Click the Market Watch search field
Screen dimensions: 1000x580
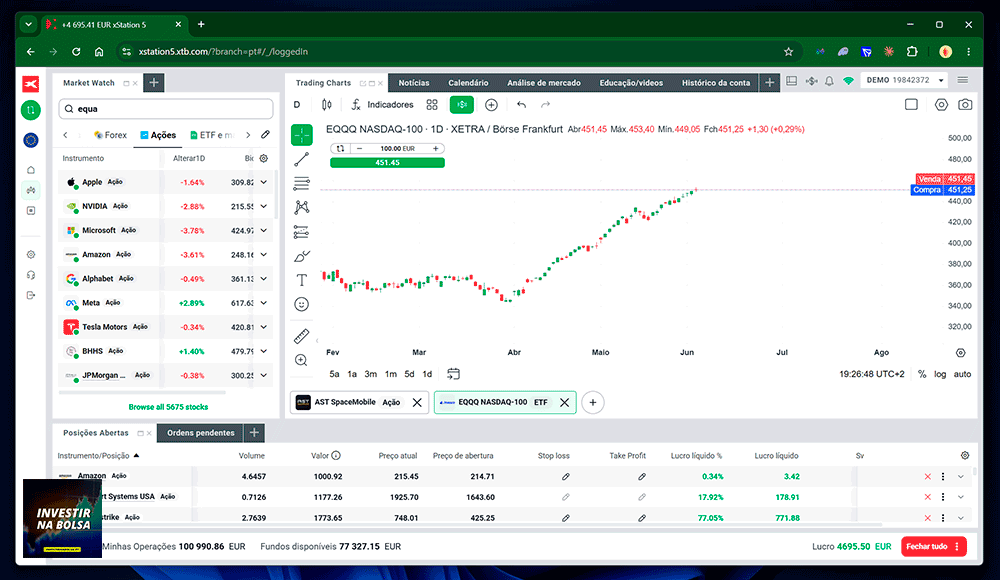point(166,109)
